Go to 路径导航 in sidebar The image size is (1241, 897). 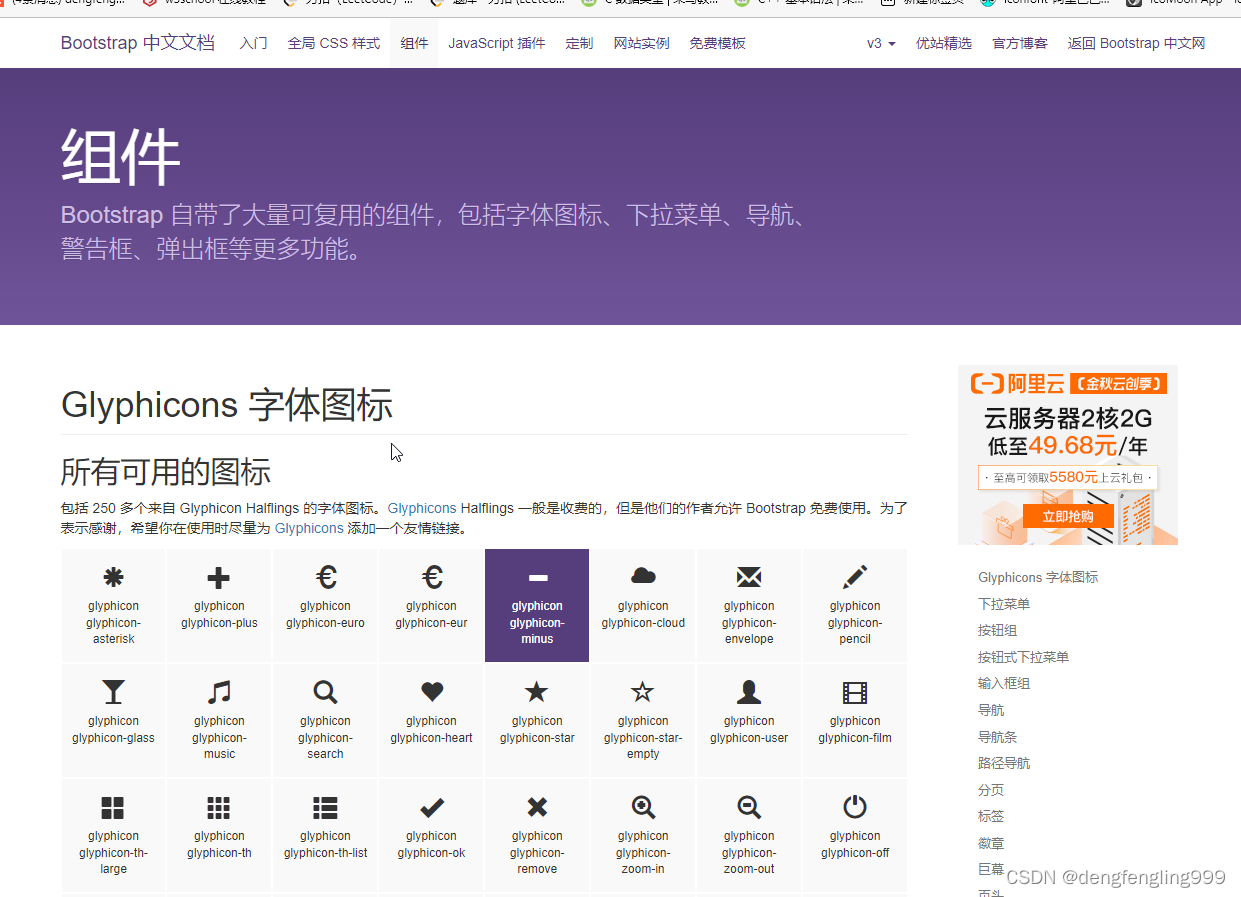pyautogui.click(x=1004, y=763)
